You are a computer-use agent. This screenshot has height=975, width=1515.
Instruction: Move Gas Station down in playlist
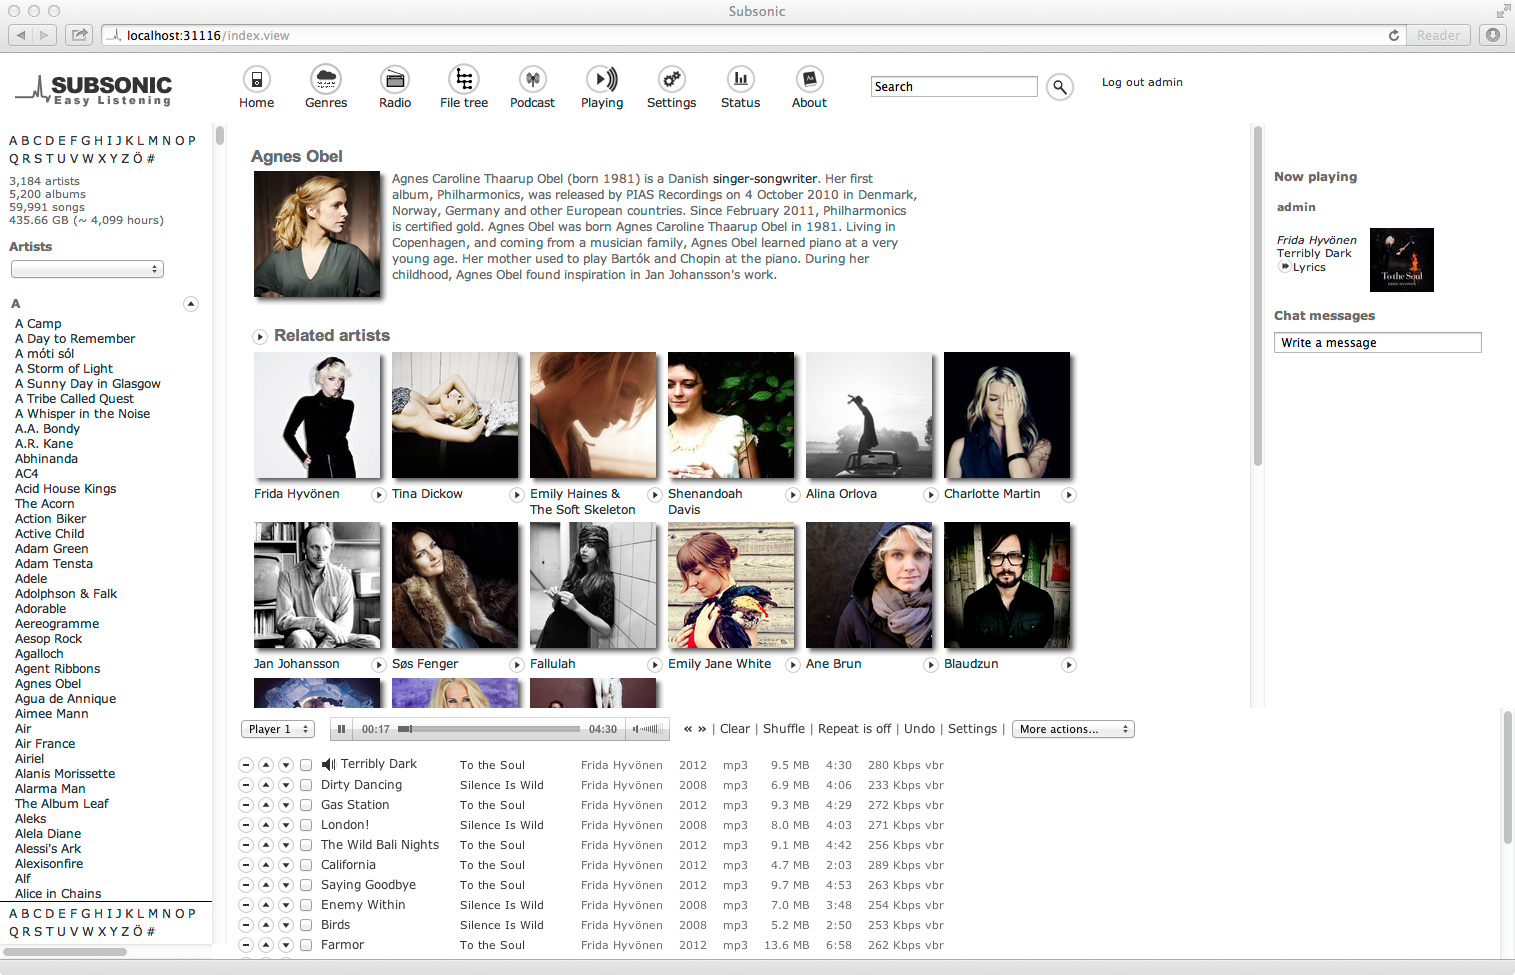coord(286,805)
